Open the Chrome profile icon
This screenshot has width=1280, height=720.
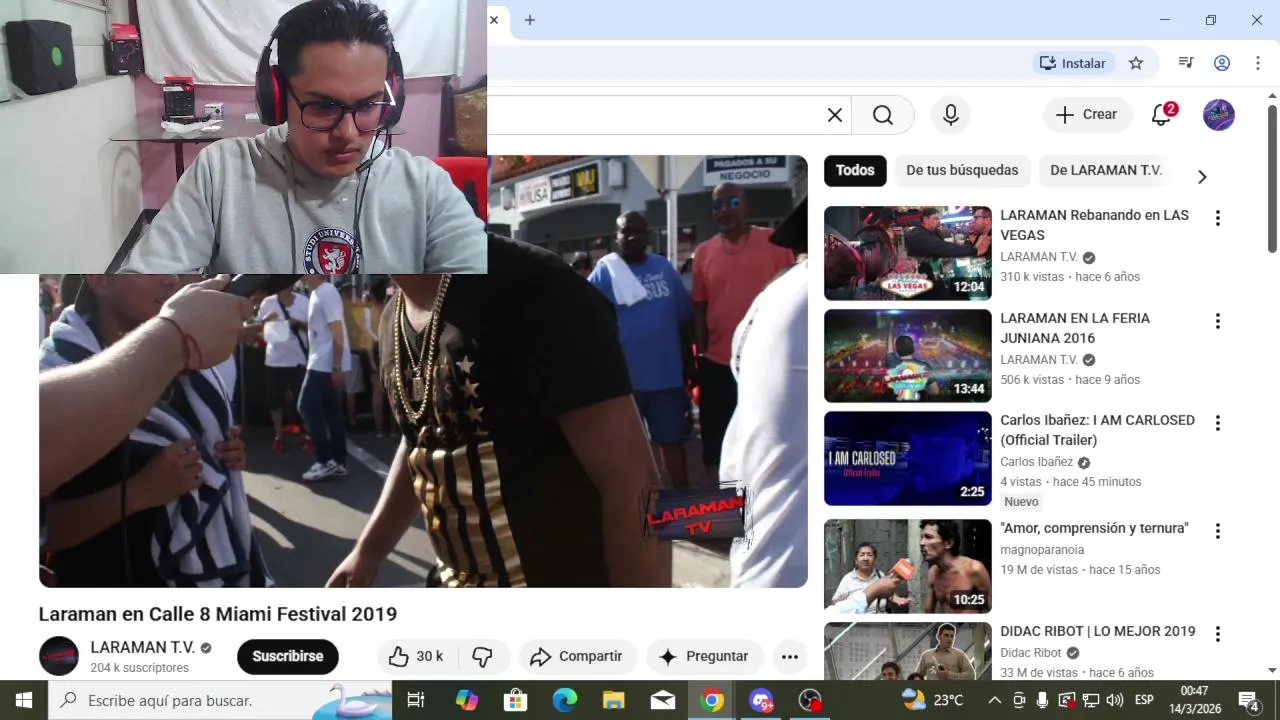tap(1222, 63)
